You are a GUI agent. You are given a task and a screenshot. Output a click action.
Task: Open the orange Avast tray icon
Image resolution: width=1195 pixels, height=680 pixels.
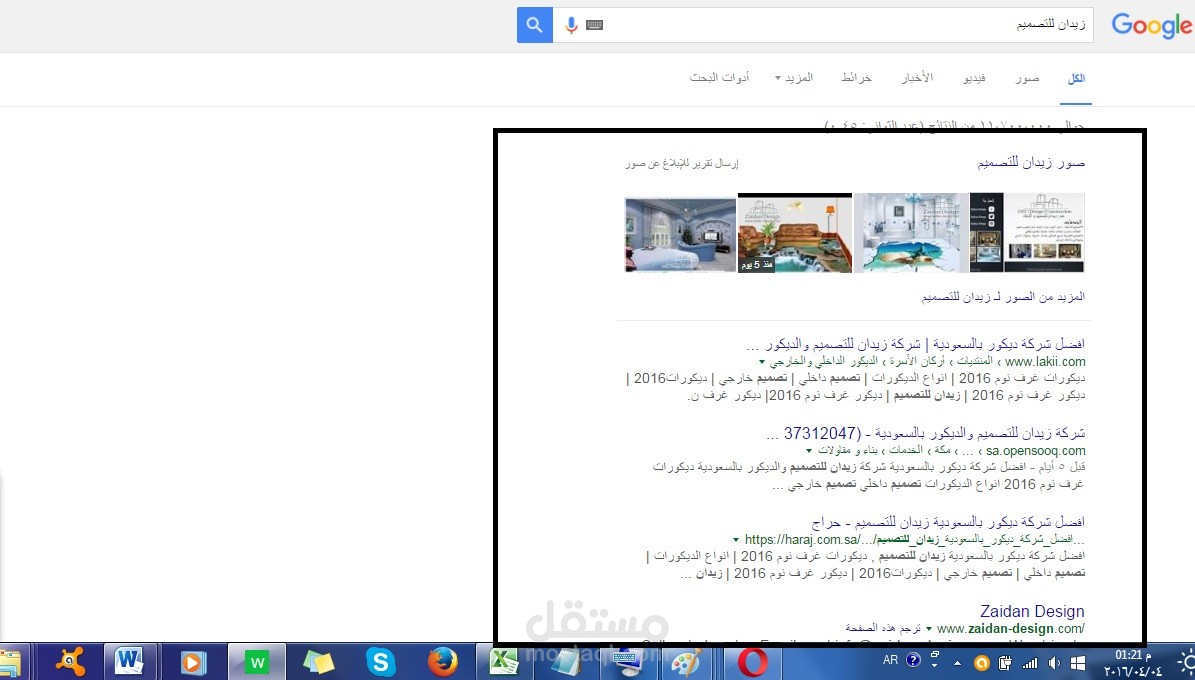click(x=982, y=662)
